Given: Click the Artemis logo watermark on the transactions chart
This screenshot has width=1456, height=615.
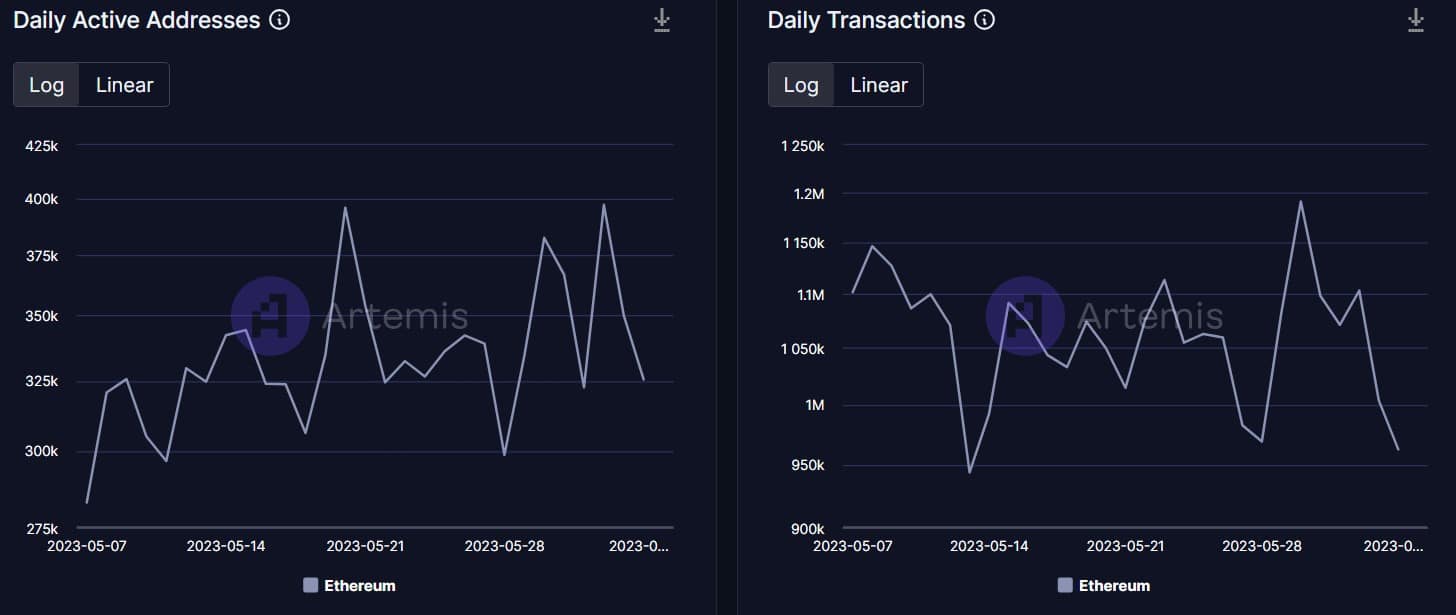Looking at the screenshot, I should (x=1025, y=316).
